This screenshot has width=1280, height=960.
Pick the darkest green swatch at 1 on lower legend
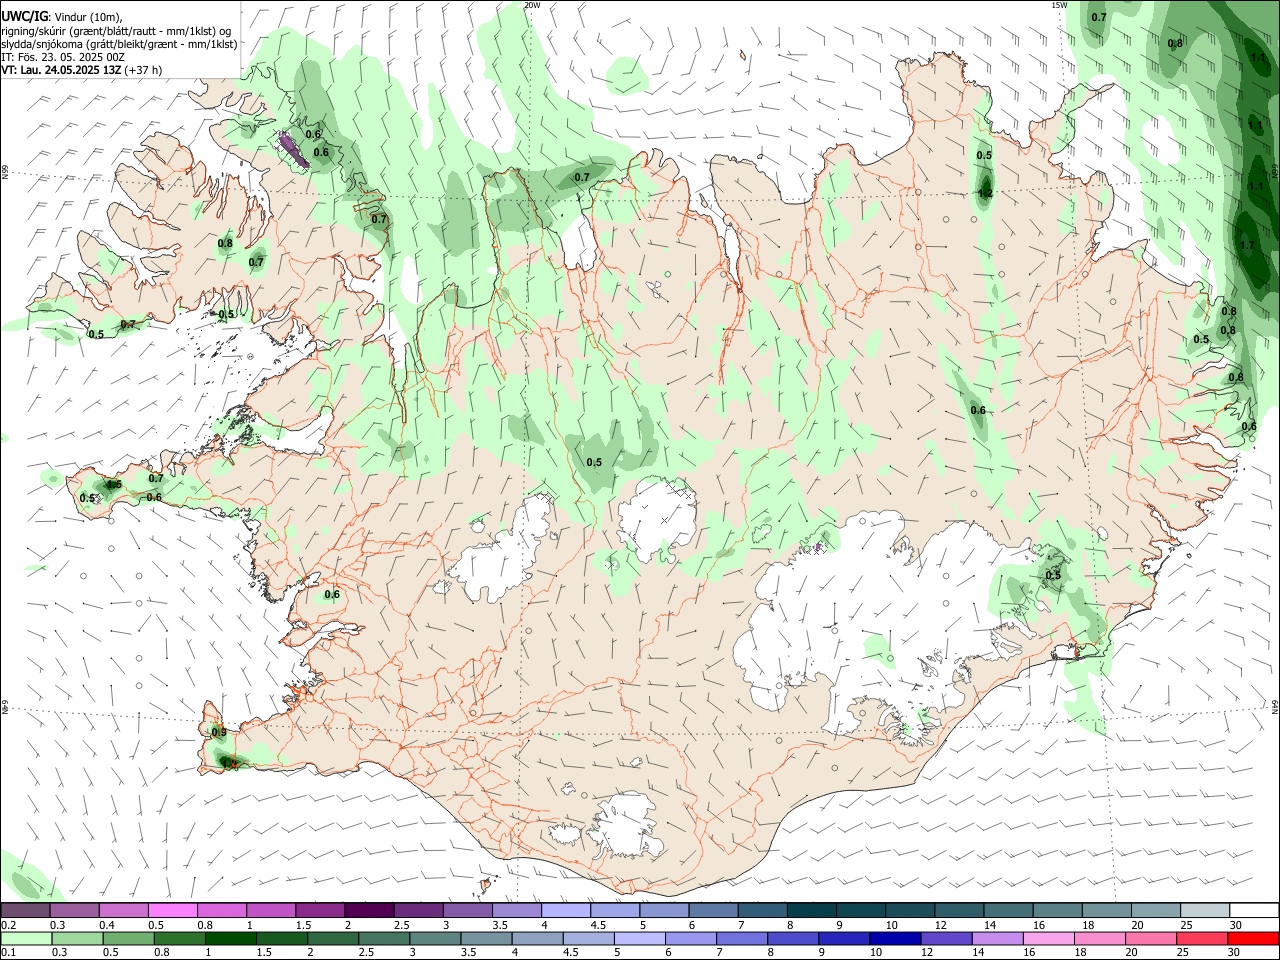click(x=230, y=938)
